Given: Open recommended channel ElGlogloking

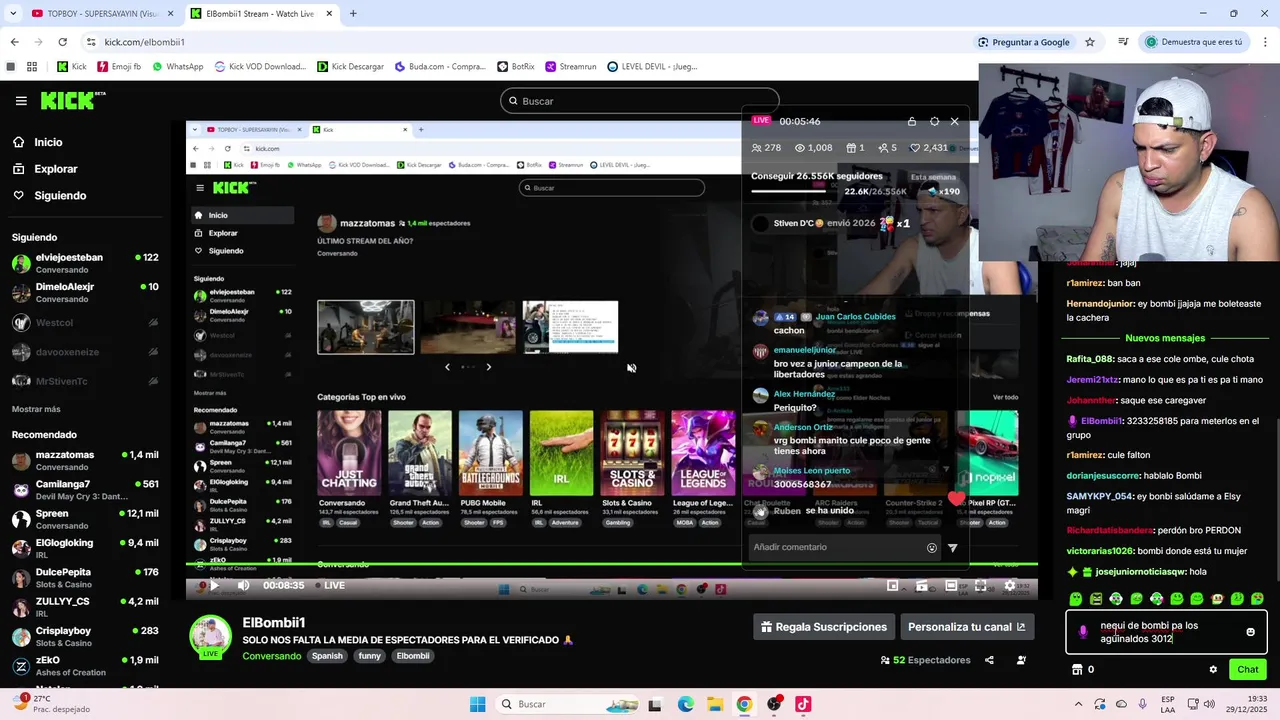Looking at the screenshot, I should (x=85, y=548).
